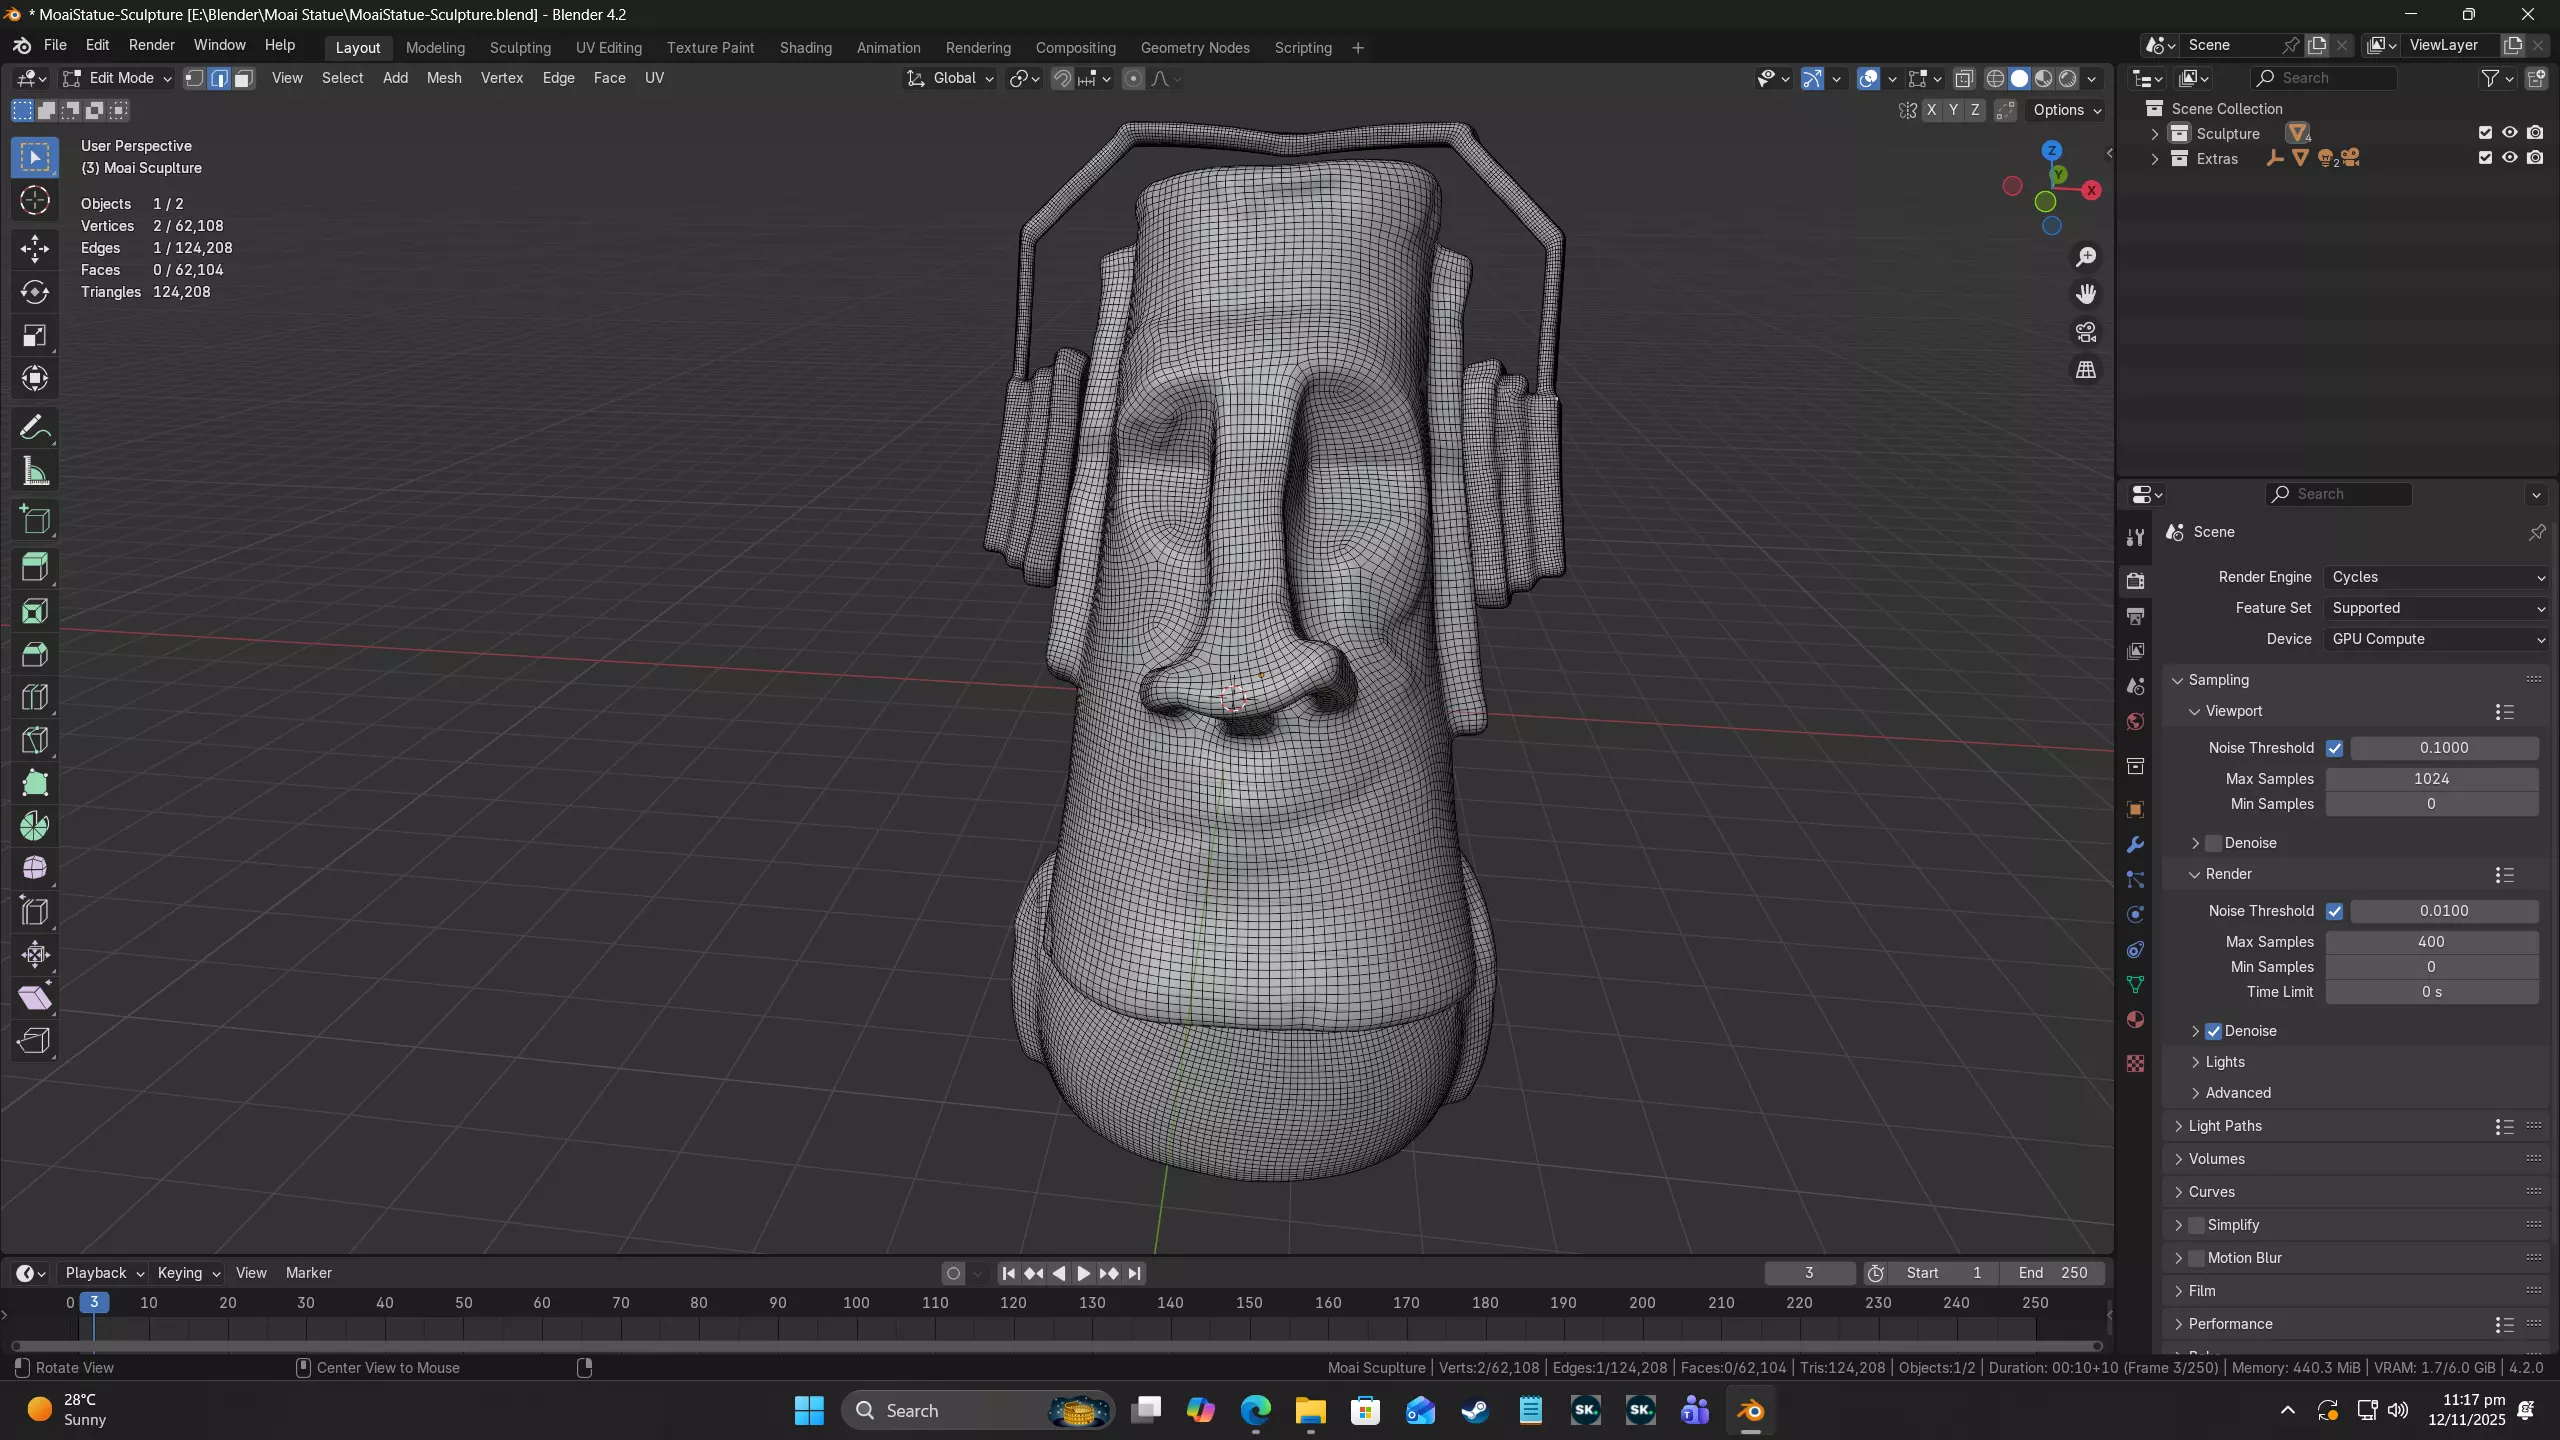Play the animation forward

pos(1084,1274)
